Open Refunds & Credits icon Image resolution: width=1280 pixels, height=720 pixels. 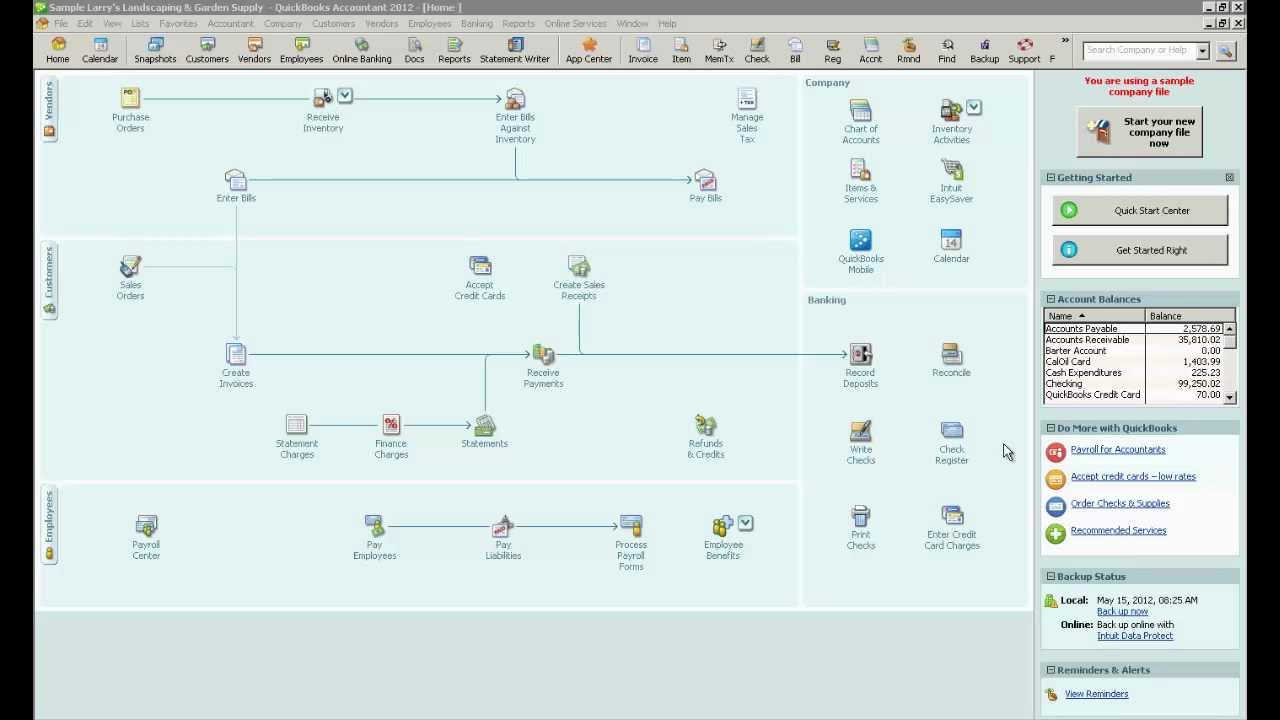pos(705,425)
